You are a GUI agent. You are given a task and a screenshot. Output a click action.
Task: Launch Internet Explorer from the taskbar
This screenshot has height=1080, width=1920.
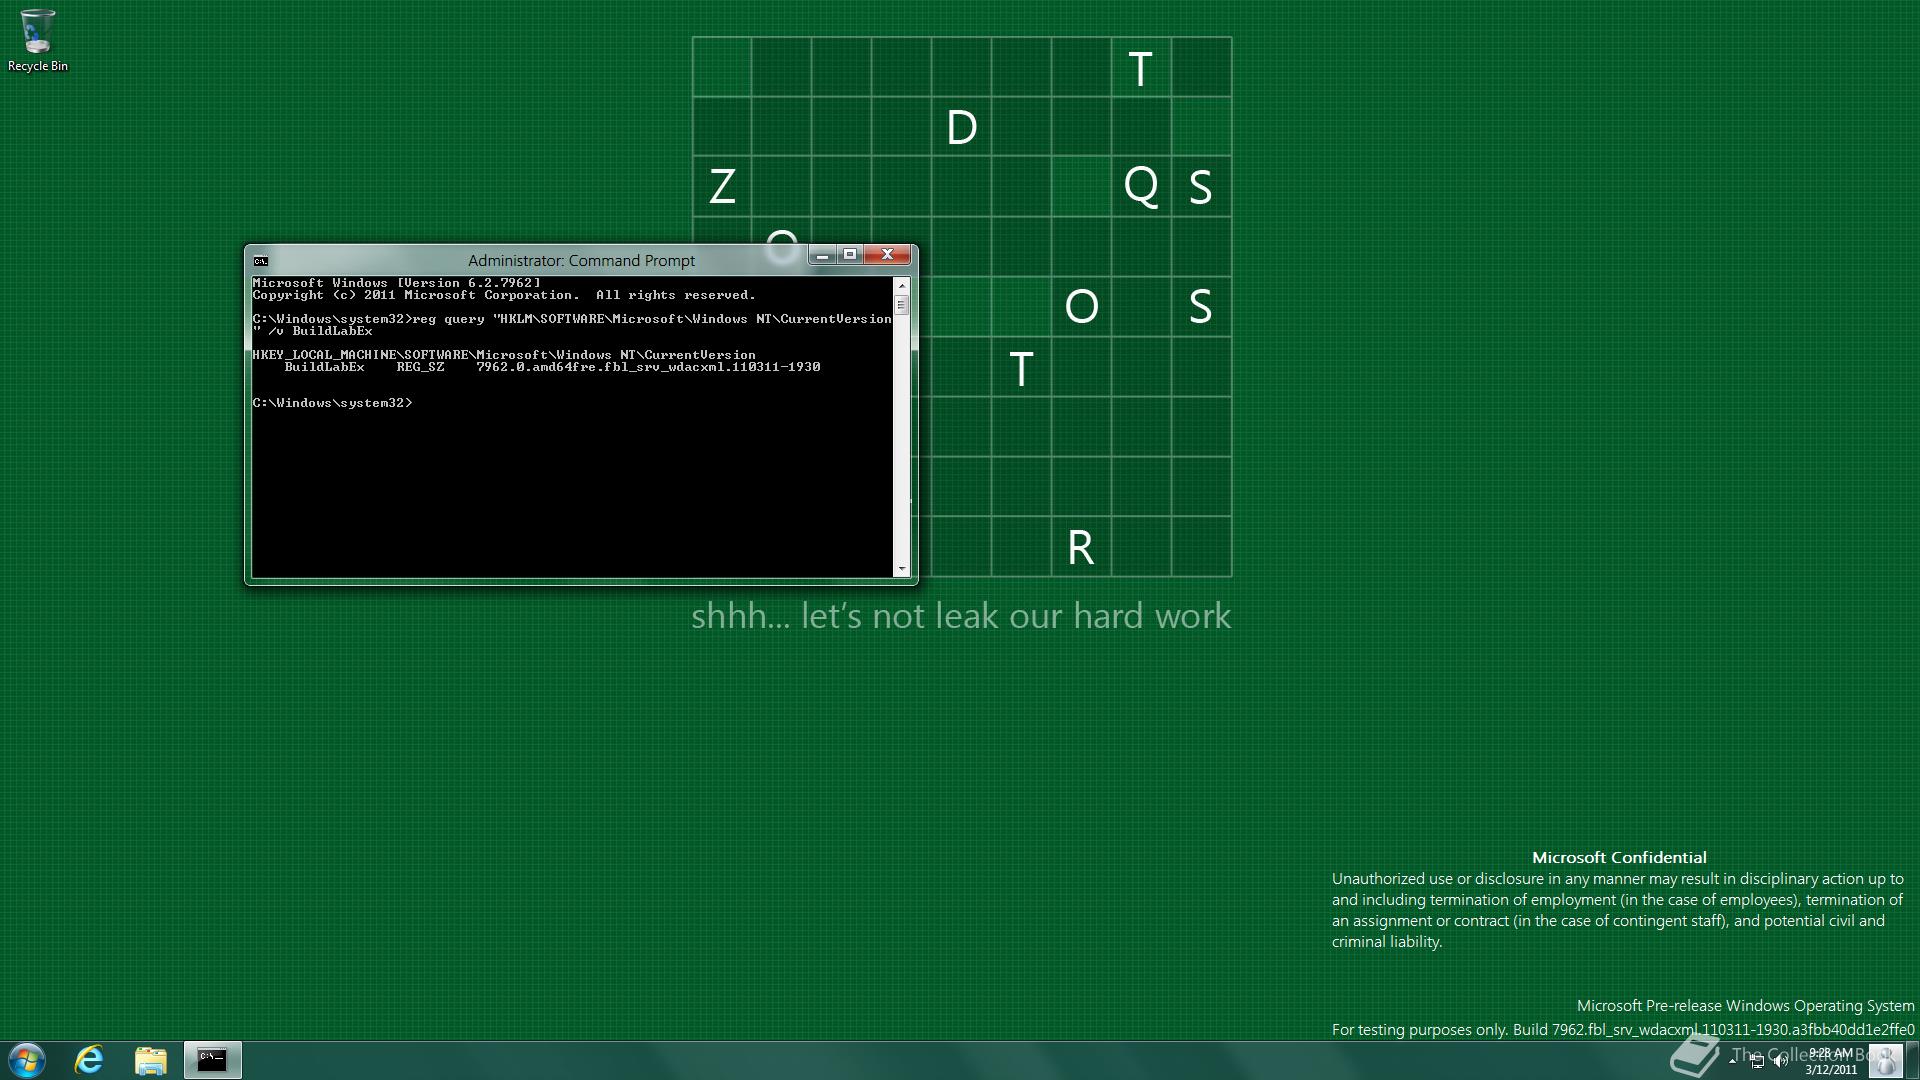click(88, 1060)
